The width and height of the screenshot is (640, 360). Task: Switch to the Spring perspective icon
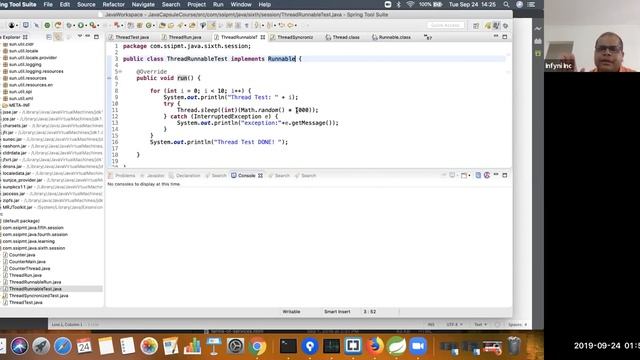click(487, 26)
